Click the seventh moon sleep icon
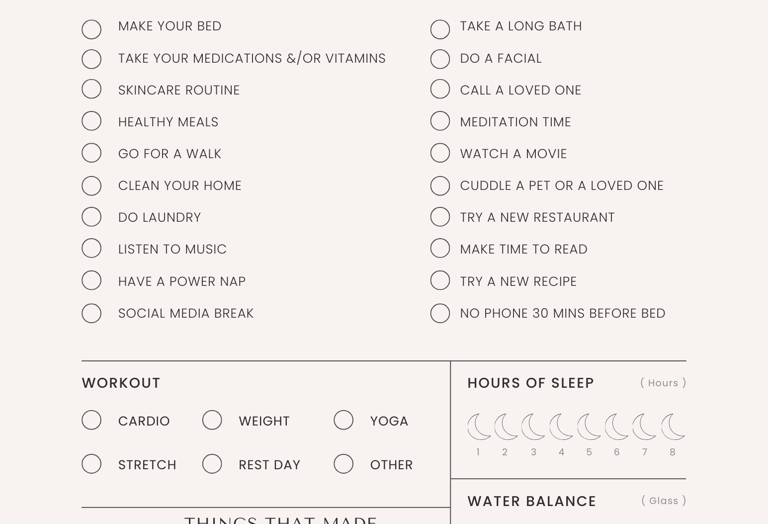The image size is (768, 524). (645, 427)
